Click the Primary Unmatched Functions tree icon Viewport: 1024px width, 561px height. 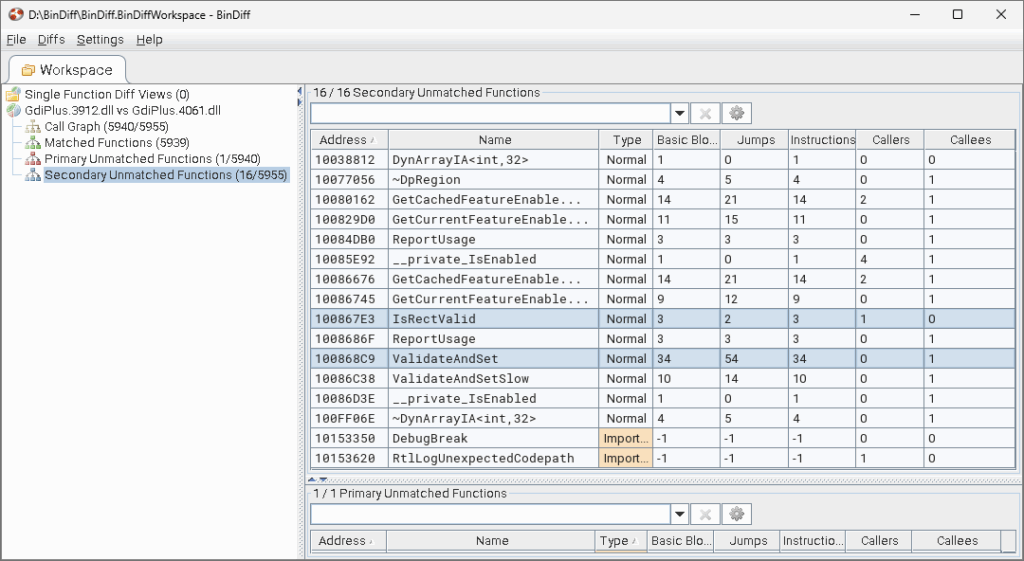point(33,159)
